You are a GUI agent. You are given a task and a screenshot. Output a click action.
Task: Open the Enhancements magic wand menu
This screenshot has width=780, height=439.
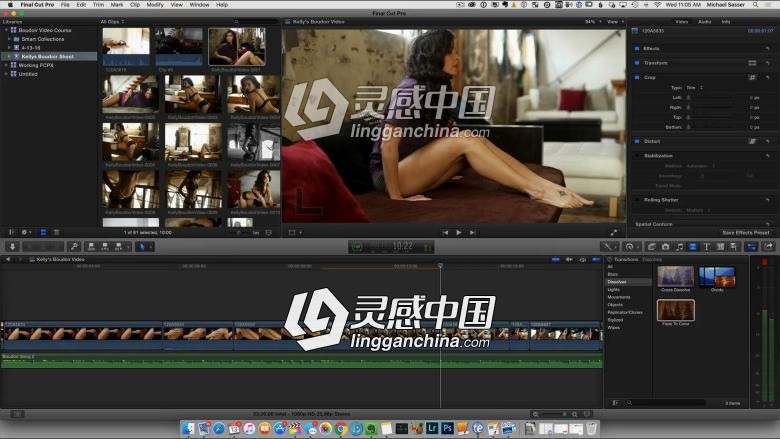tap(609, 247)
